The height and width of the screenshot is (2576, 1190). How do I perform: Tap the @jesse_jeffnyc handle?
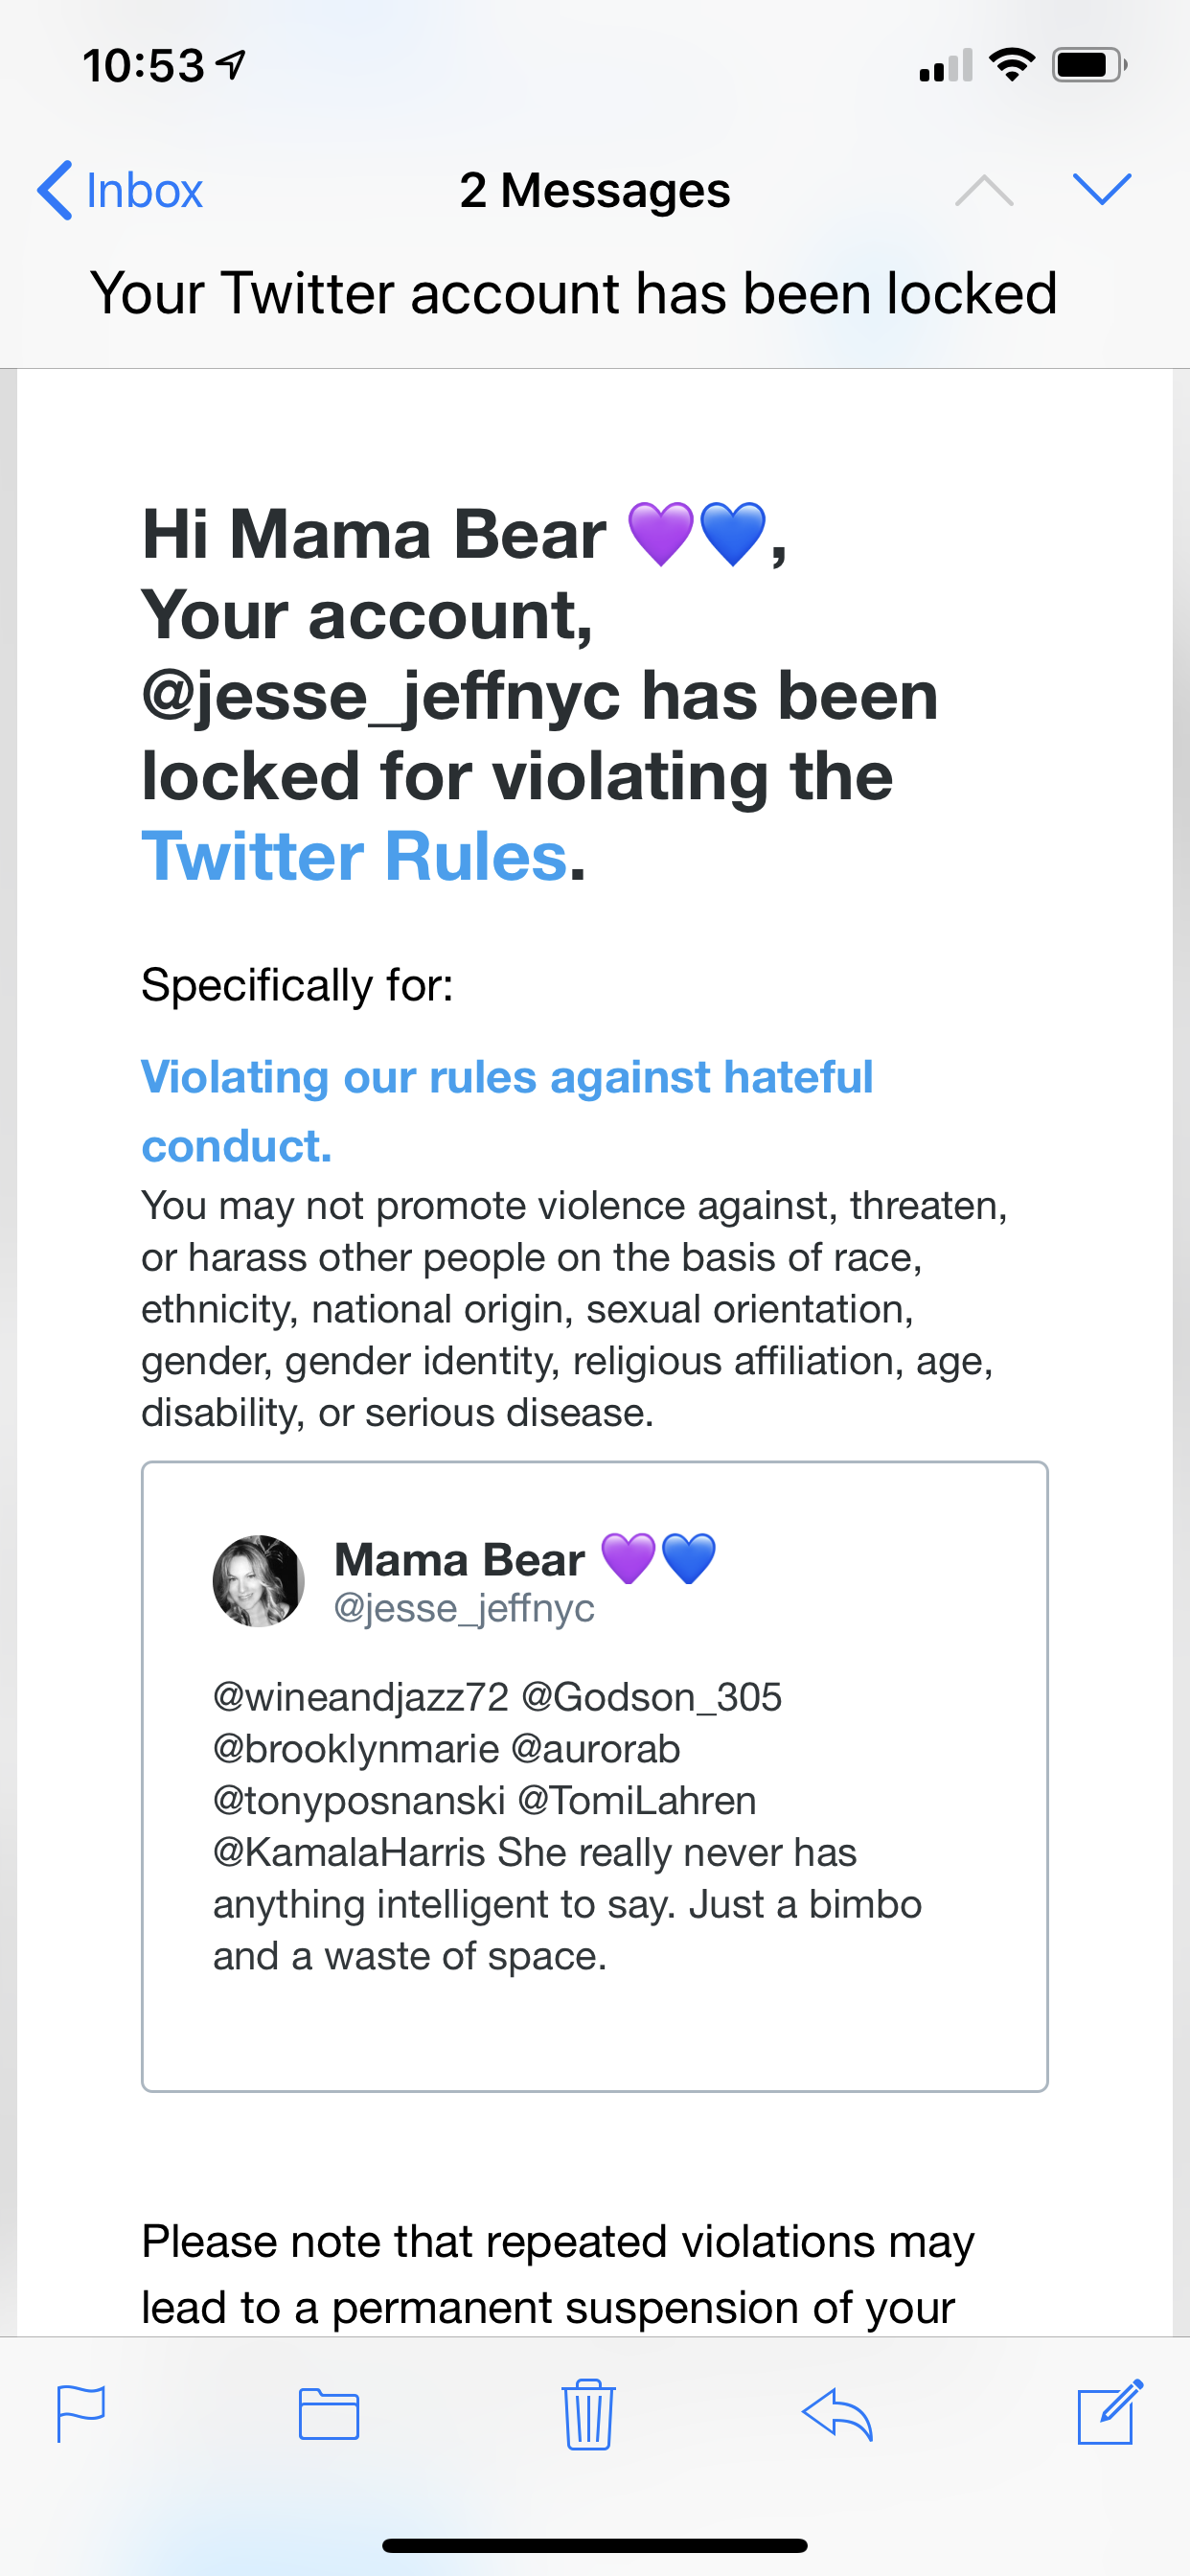pos(463,1608)
